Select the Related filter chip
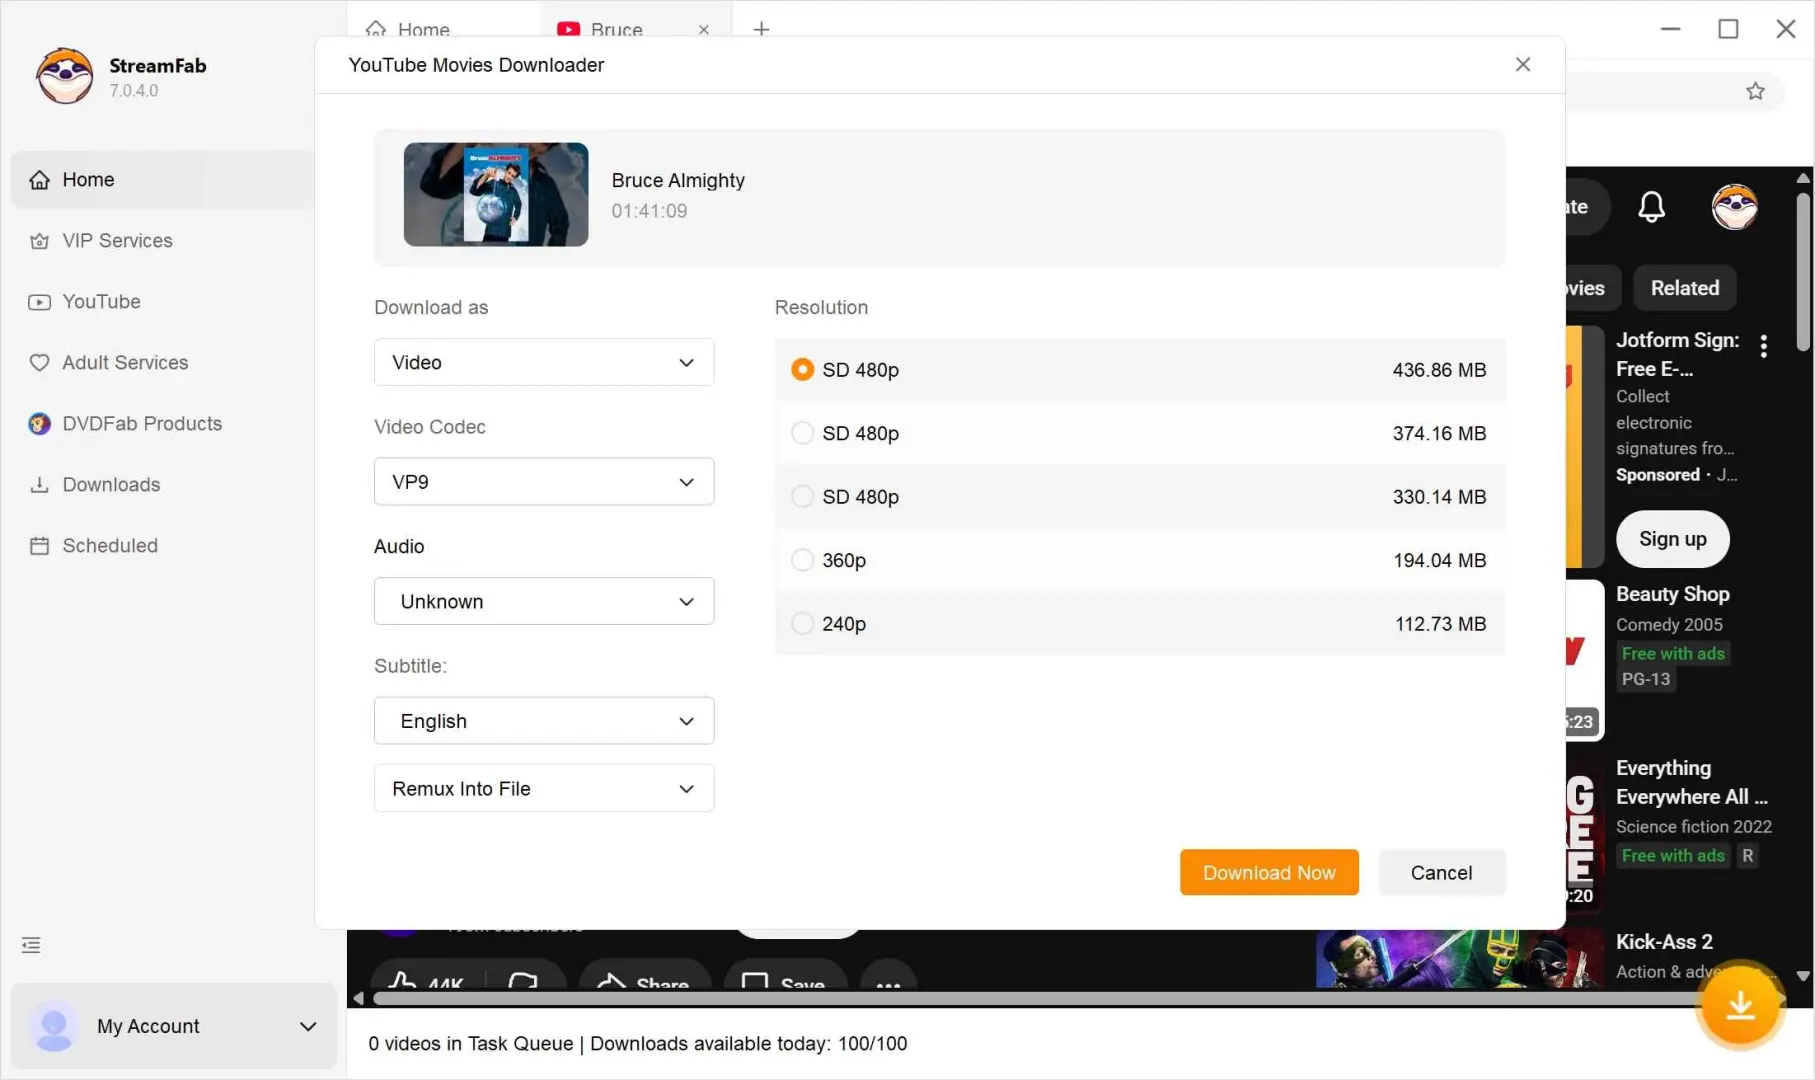Image resolution: width=1815 pixels, height=1080 pixels. click(x=1685, y=288)
